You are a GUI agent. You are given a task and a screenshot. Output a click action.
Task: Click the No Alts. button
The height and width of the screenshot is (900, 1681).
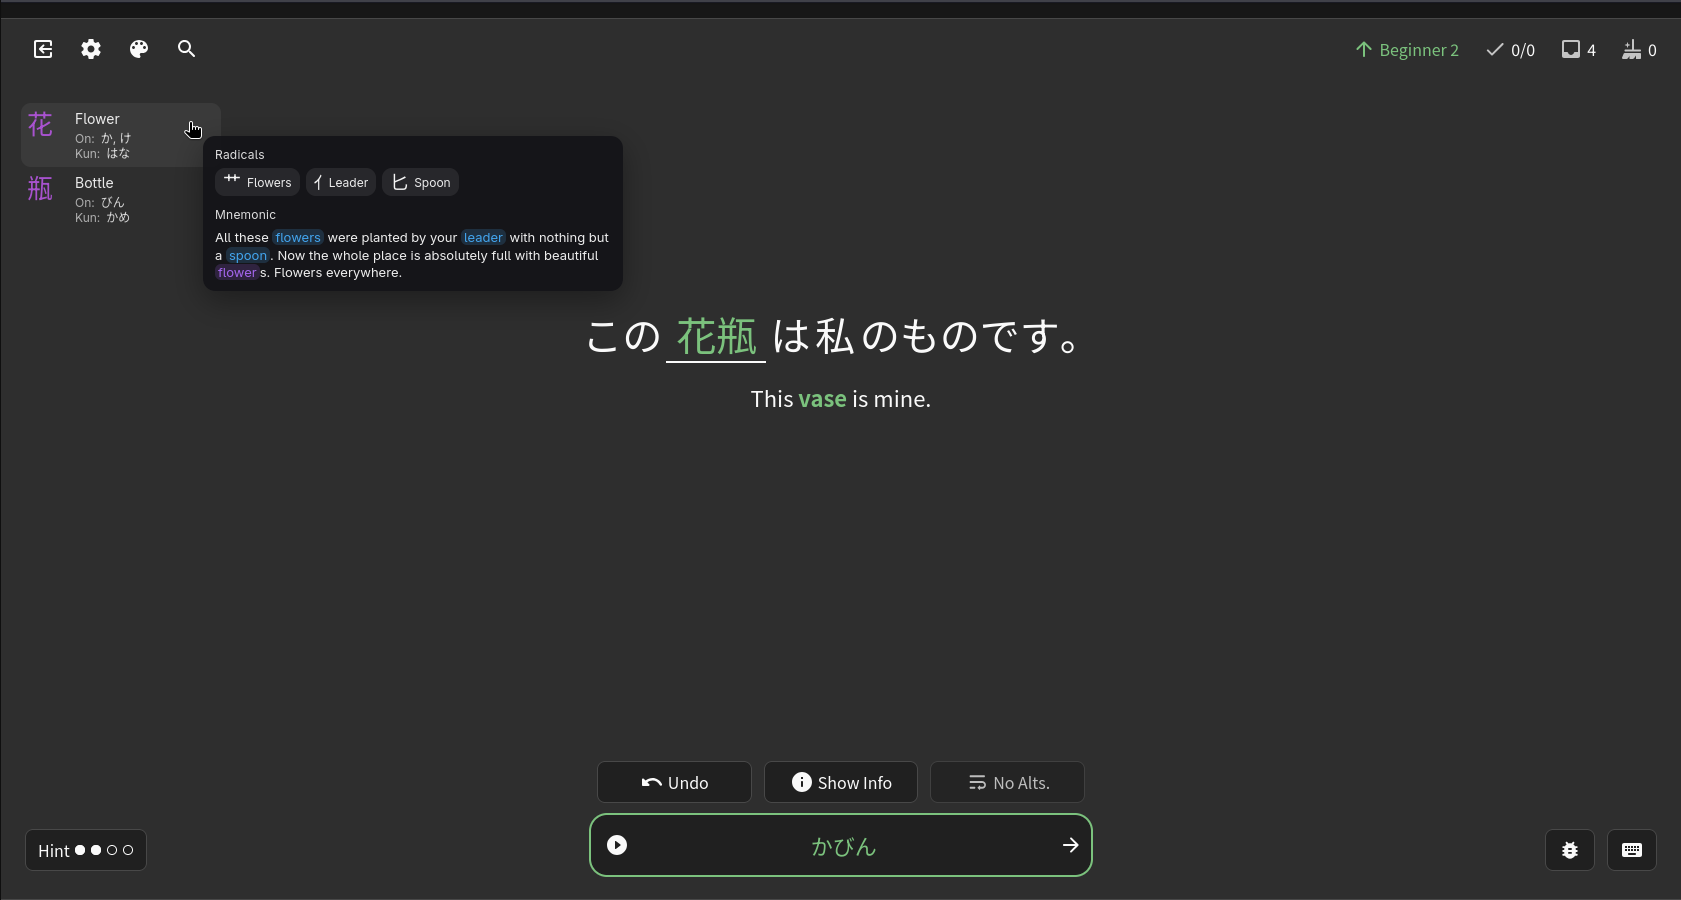pyautogui.click(x=1007, y=783)
